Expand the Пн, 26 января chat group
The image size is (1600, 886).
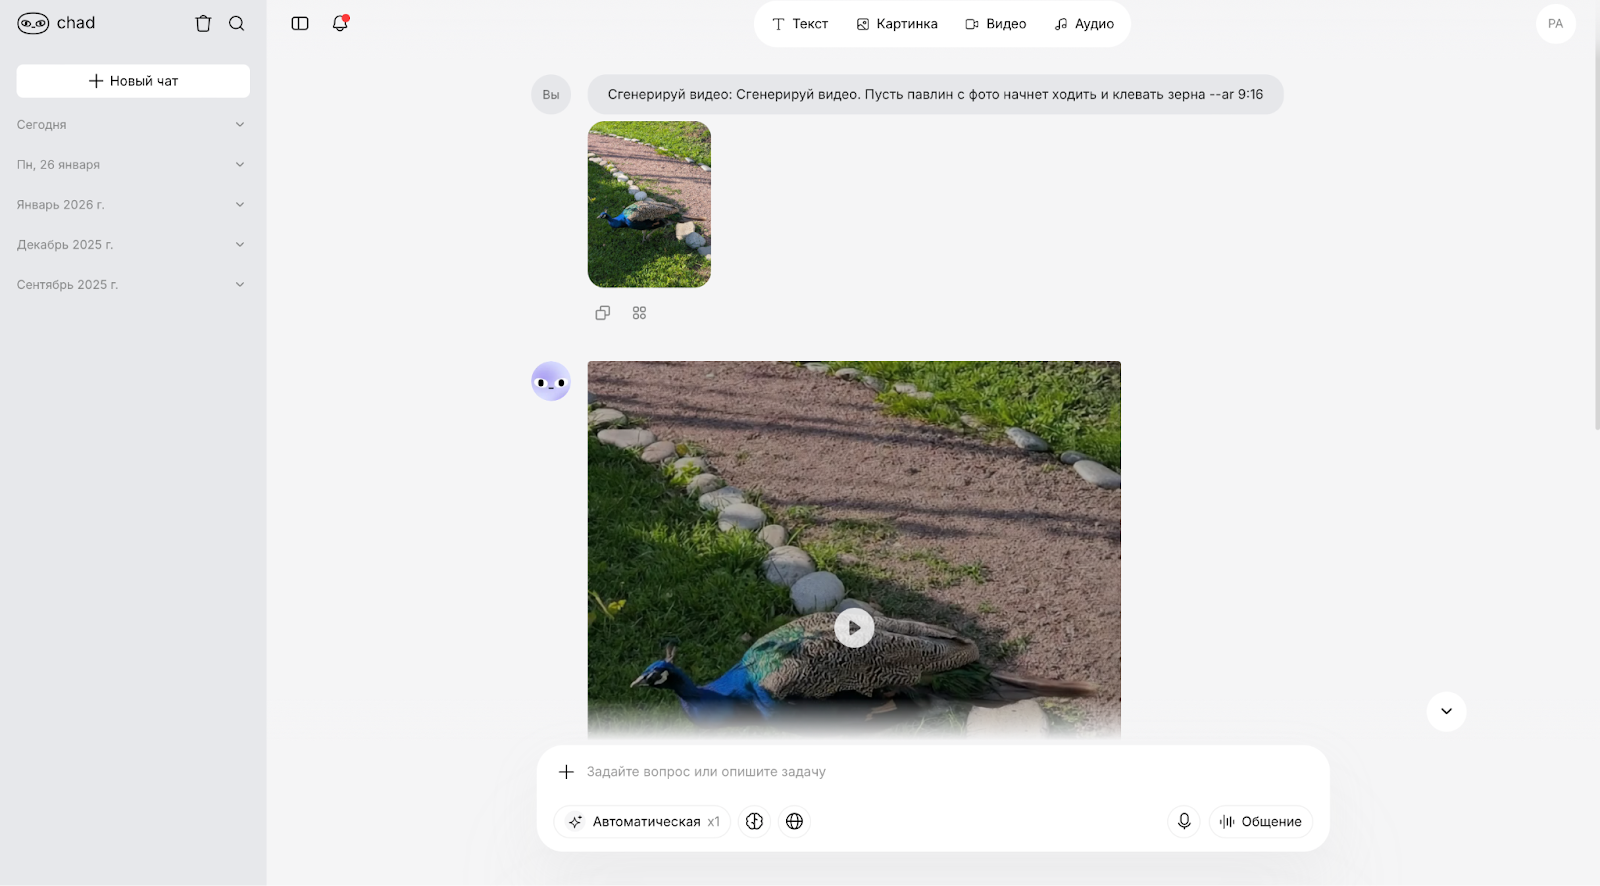(132, 165)
